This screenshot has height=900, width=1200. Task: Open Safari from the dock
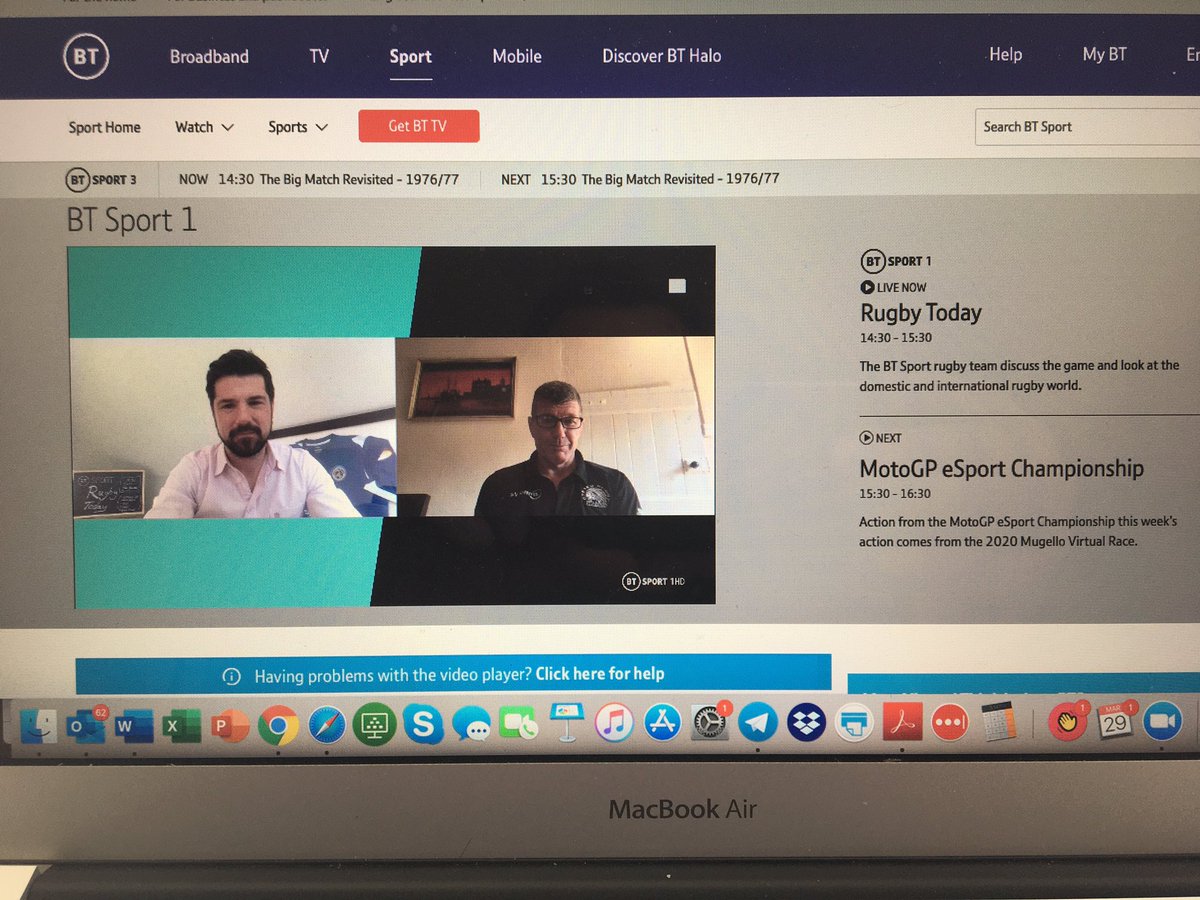tap(326, 725)
